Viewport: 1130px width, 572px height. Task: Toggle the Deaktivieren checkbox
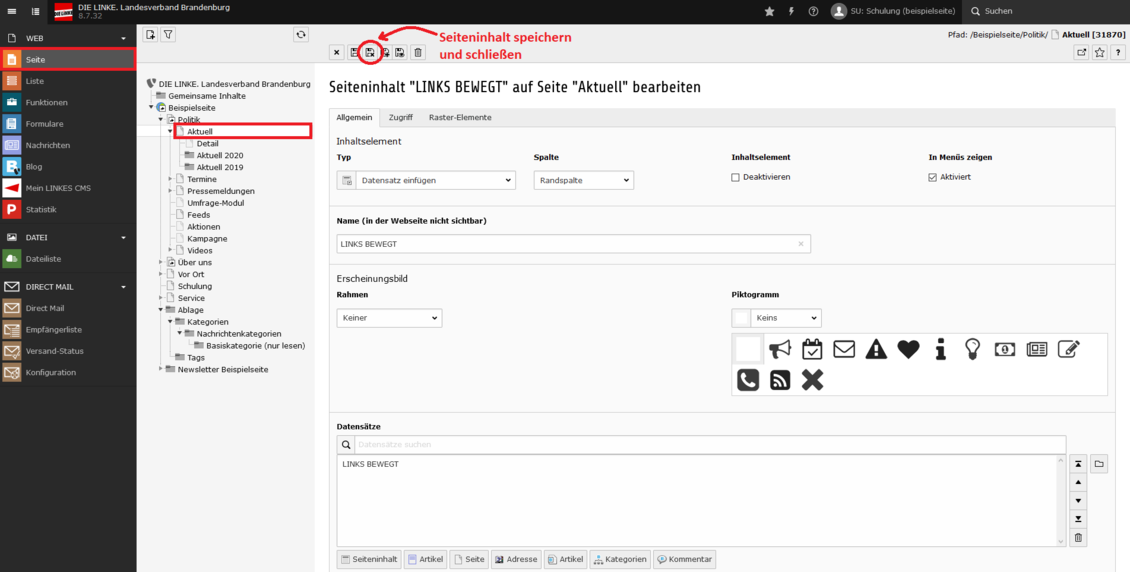(x=736, y=177)
